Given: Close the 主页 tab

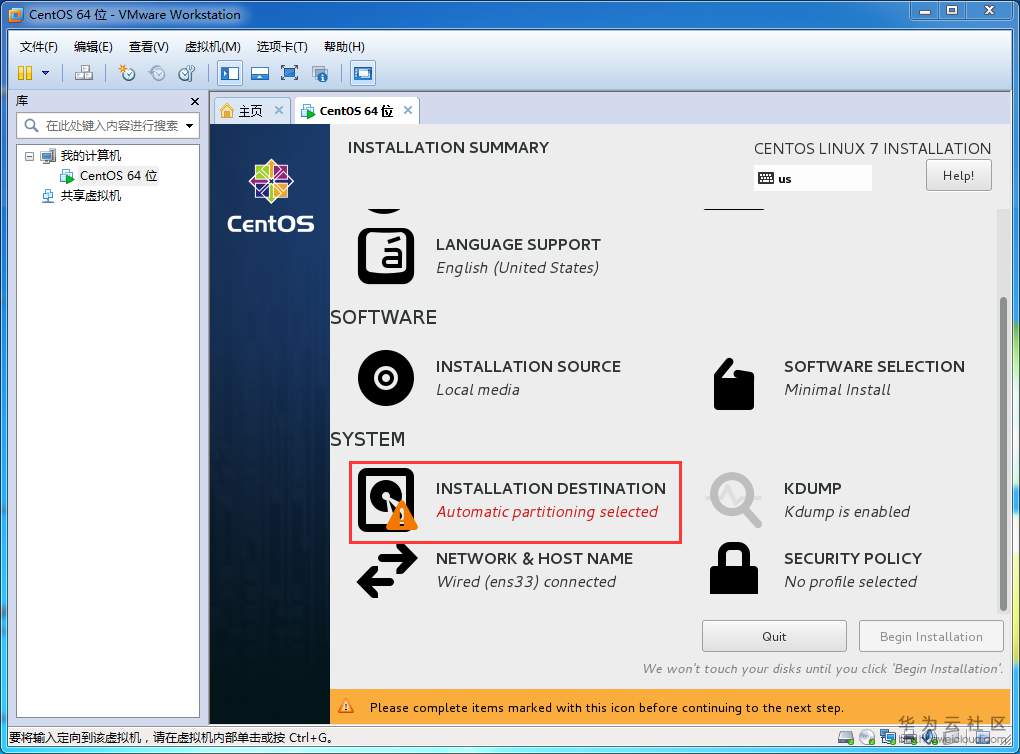Looking at the screenshot, I should pyautogui.click(x=278, y=110).
